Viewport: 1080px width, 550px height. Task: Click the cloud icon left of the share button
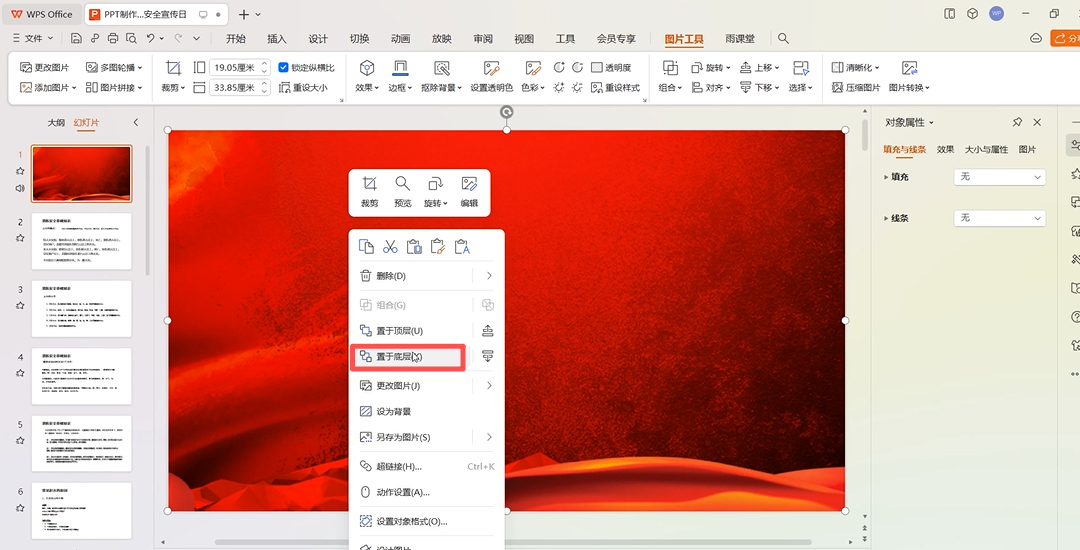[x=1035, y=39]
